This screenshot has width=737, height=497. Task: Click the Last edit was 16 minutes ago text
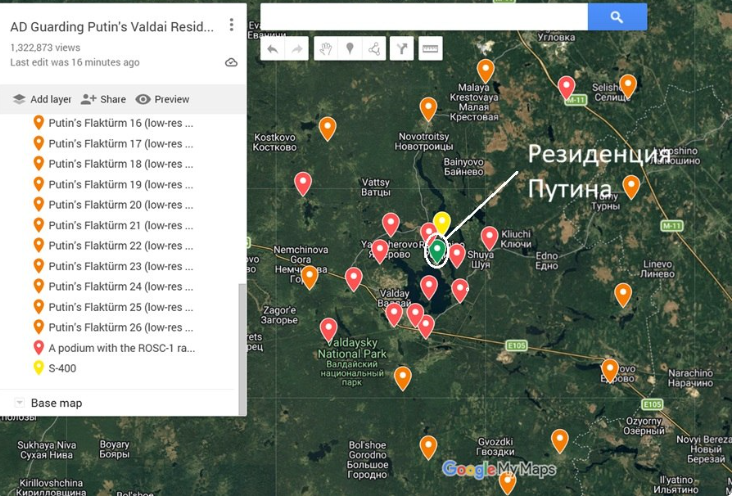pos(75,62)
